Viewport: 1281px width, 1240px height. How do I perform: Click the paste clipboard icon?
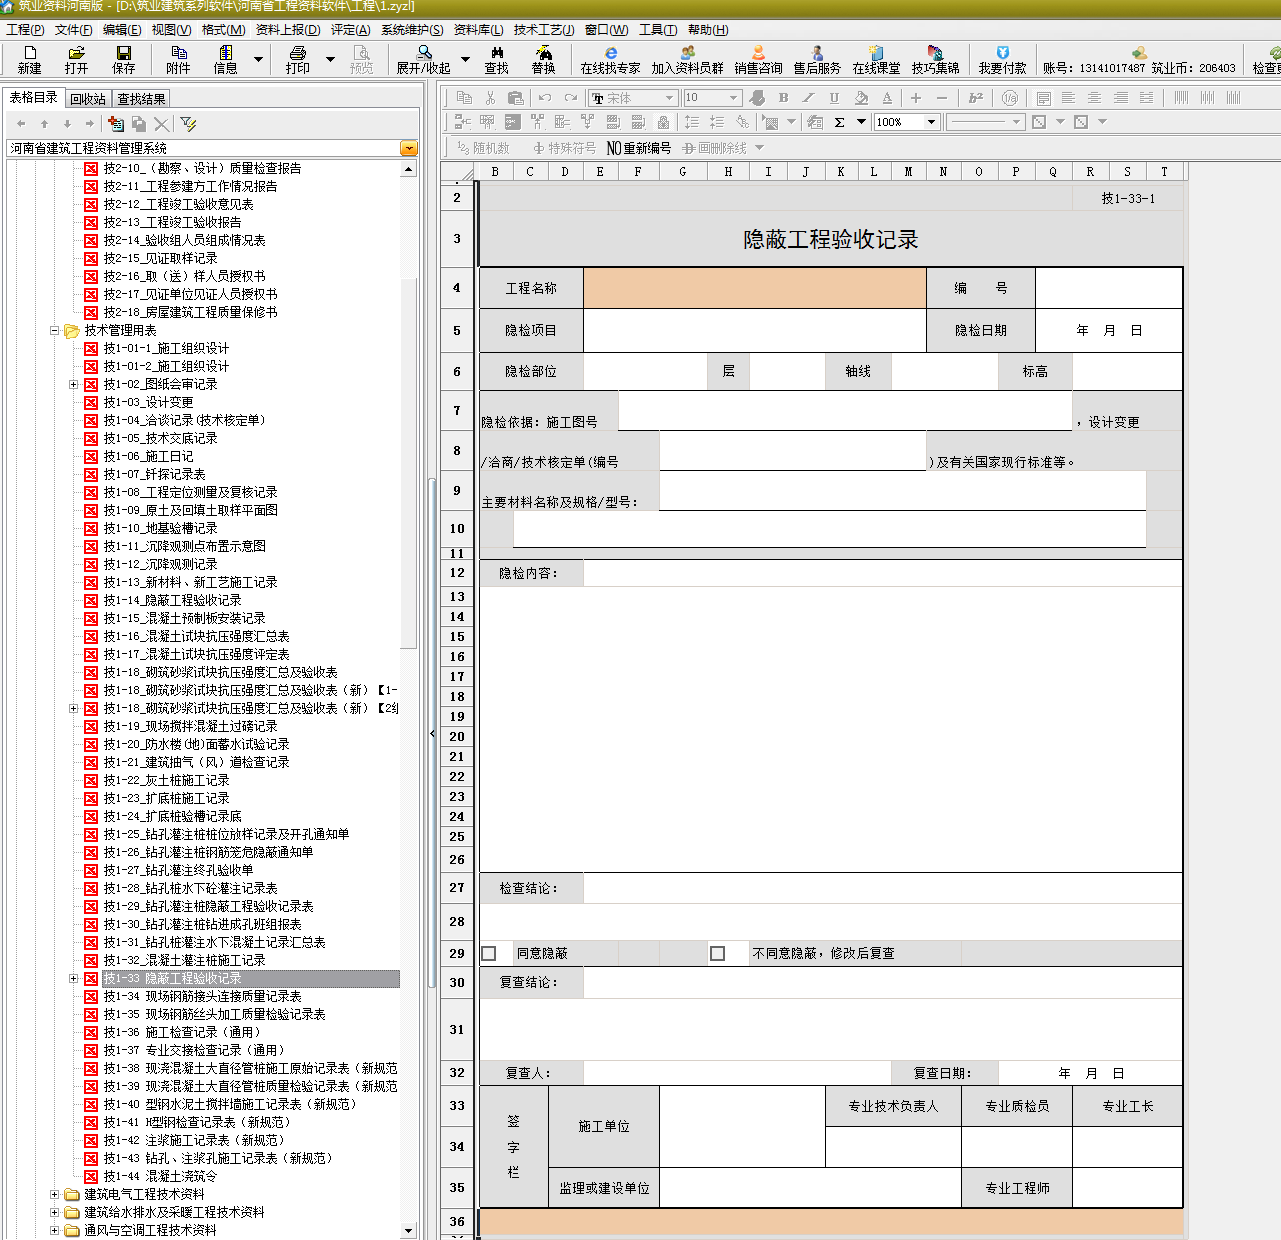[516, 97]
